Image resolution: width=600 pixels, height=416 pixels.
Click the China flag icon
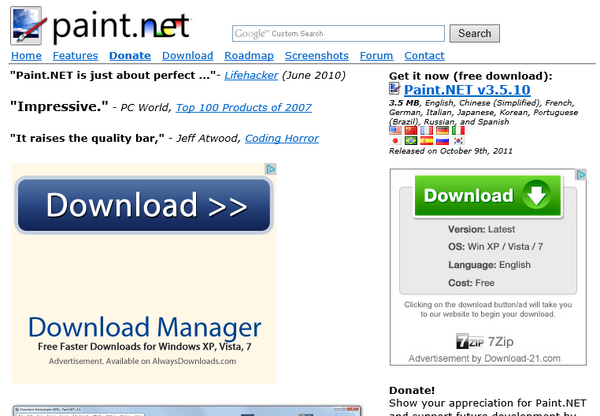click(411, 130)
